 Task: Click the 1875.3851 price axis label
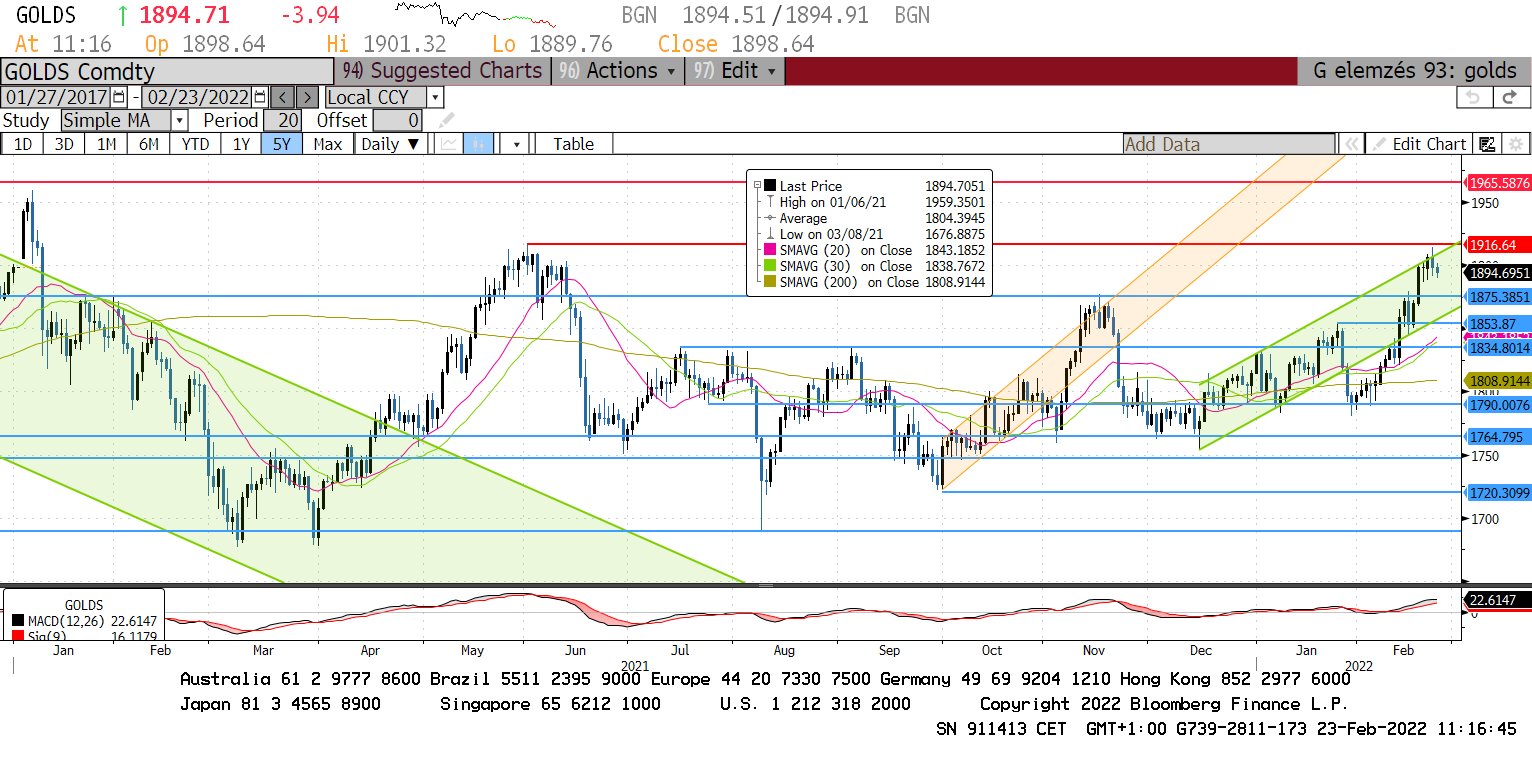click(x=1498, y=297)
